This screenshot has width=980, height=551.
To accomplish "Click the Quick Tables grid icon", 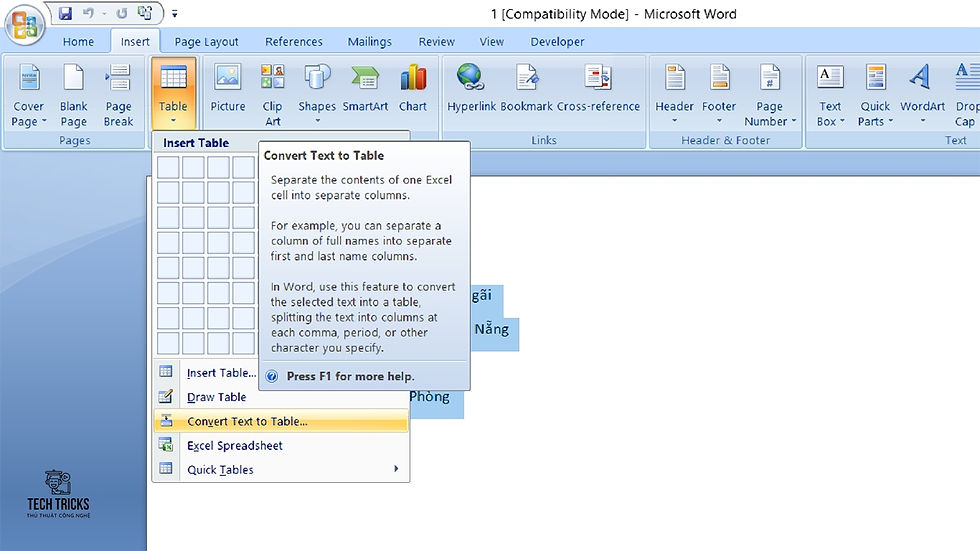I will pyautogui.click(x=166, y=469).
